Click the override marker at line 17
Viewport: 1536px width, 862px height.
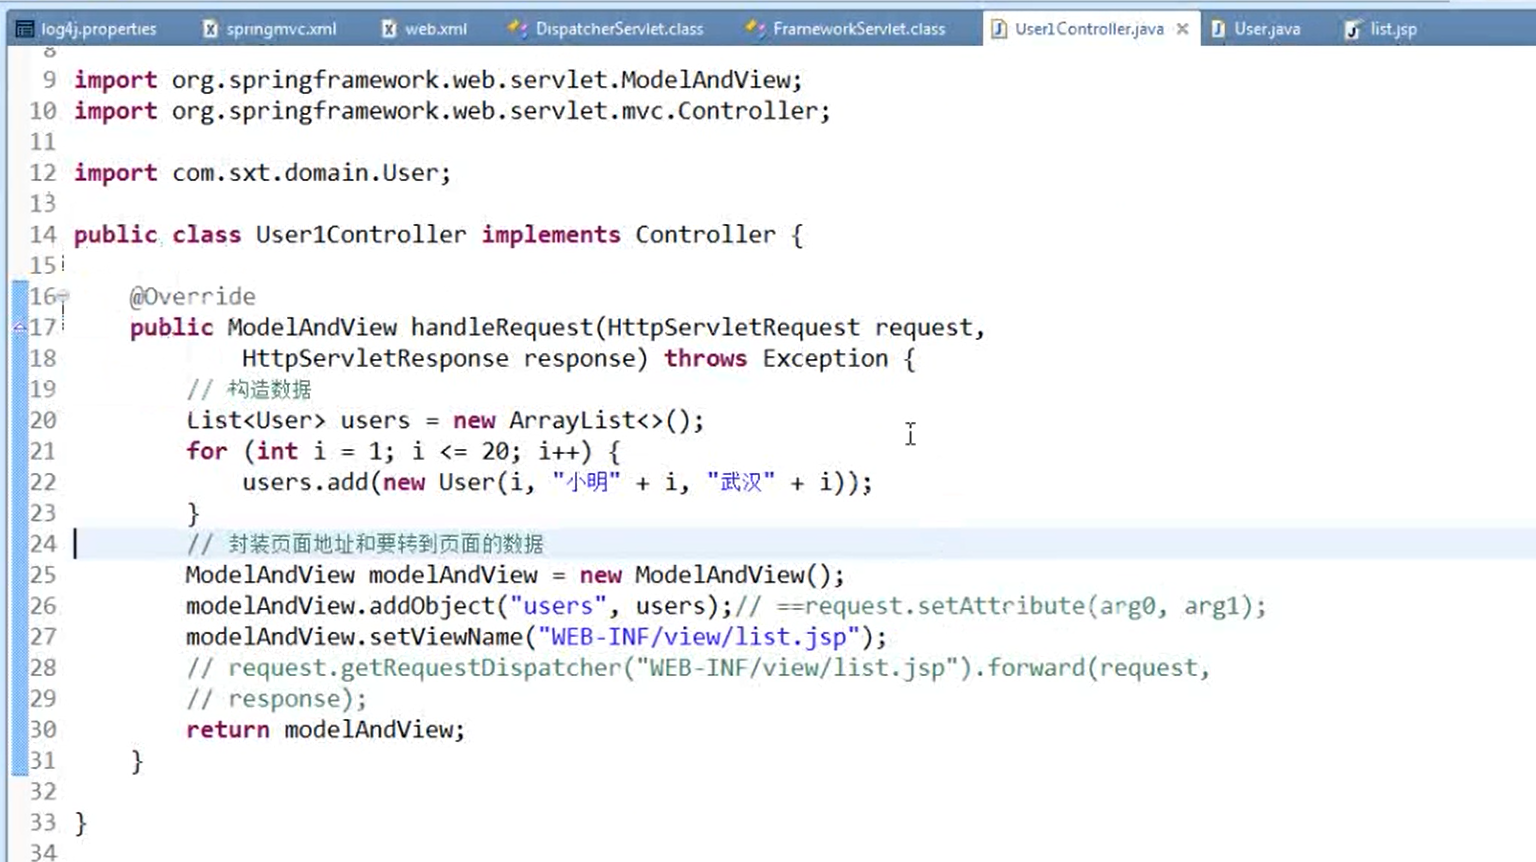(x=19, y=327)
